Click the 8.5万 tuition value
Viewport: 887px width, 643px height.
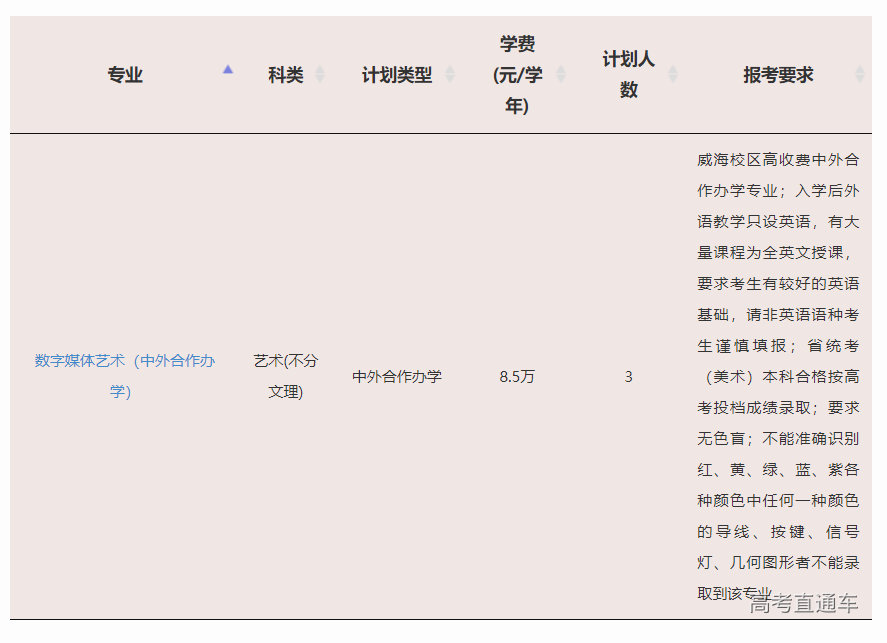517,377
